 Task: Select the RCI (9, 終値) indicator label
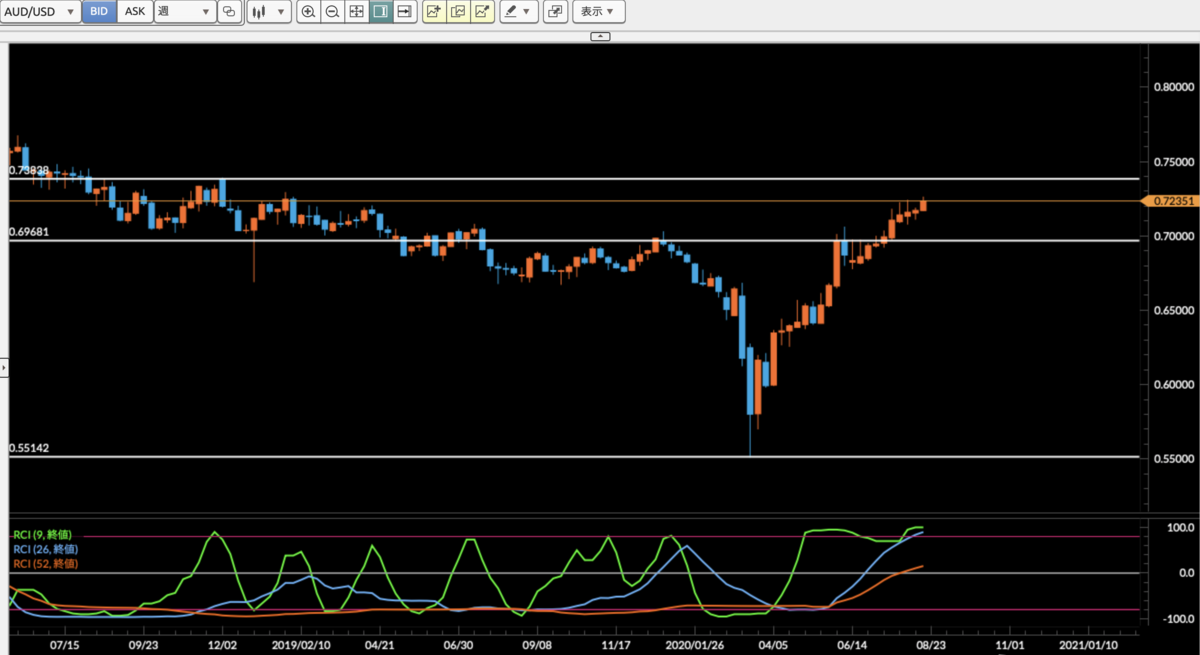45,534
